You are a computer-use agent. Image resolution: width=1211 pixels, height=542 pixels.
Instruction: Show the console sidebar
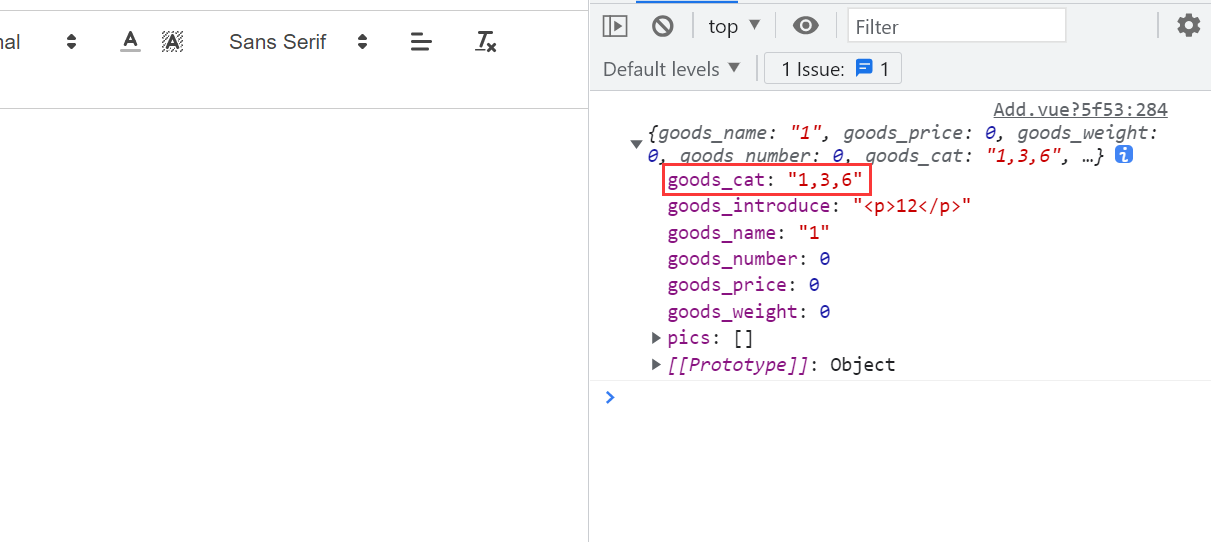615,26
